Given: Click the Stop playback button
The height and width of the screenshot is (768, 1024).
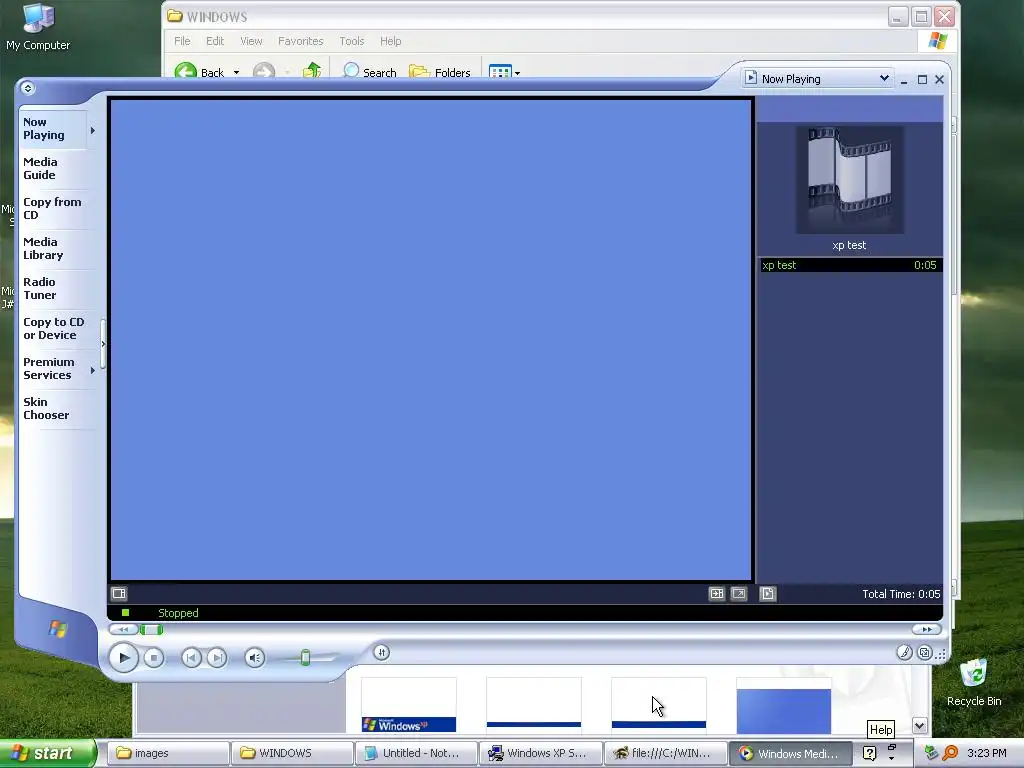Looking at the screenshot, I should [x=153, y=658].
